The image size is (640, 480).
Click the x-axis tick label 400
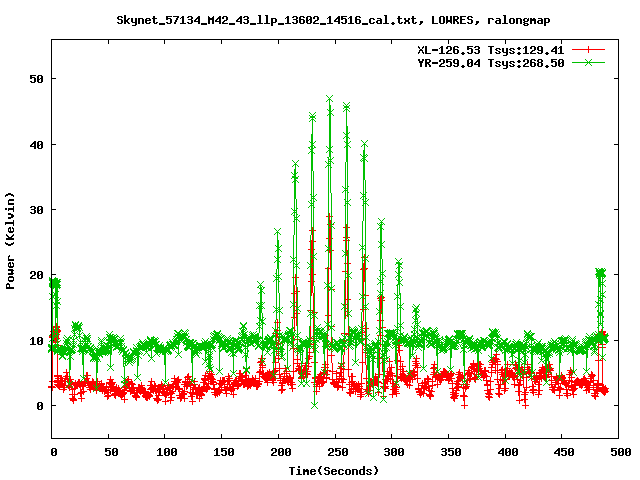[508, 452]
